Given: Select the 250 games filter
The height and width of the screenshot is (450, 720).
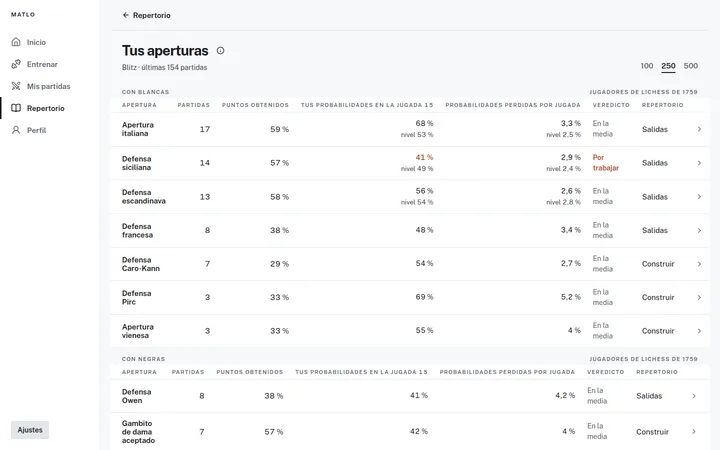Looking at the screenshot, I should pyautogui.click(x=668, y=66).
